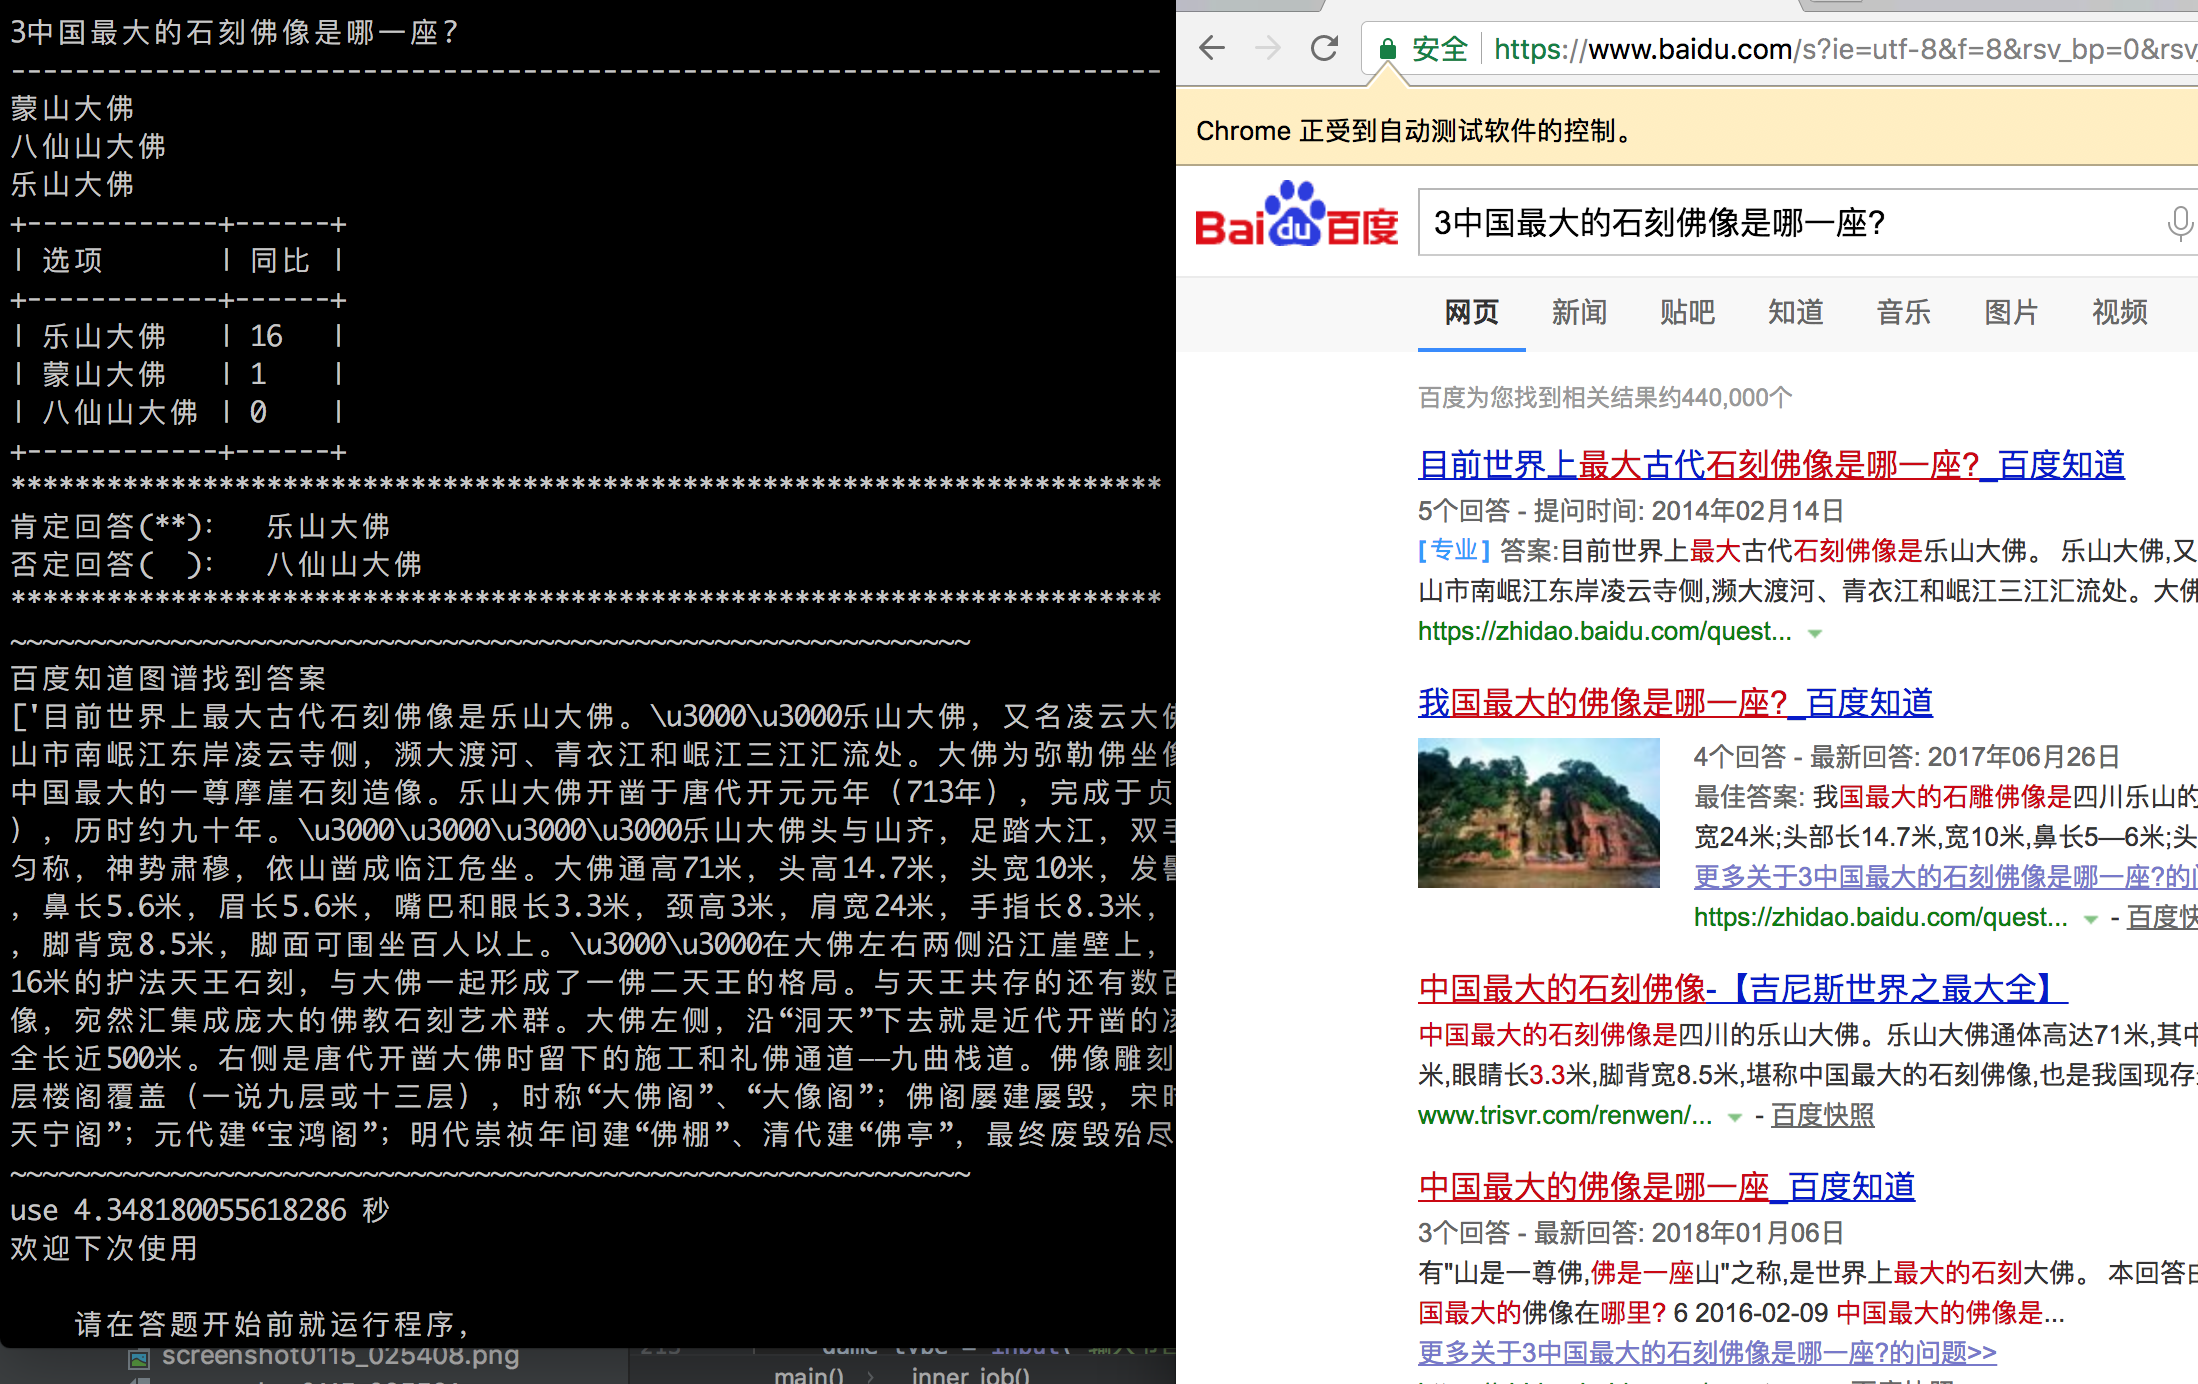Click the green secure lock icon

tap(1388, 49)
